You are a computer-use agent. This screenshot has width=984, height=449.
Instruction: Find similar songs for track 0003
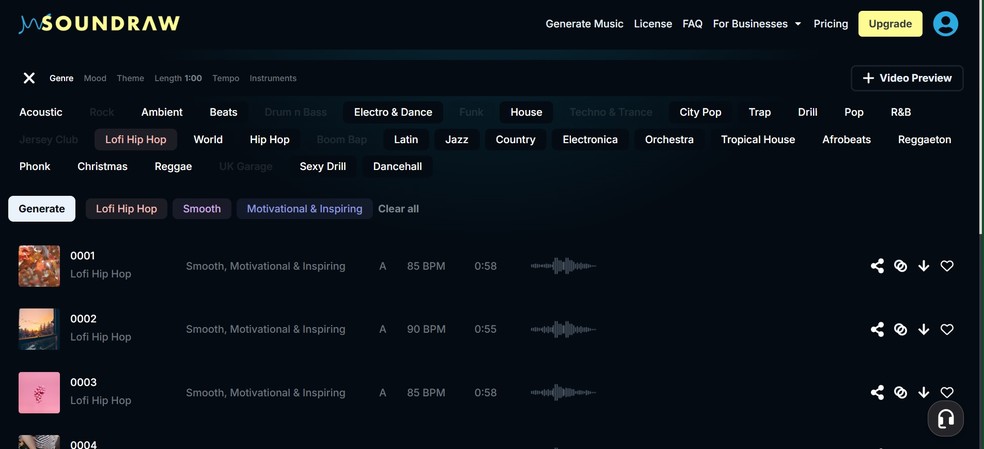click(901, 392)
